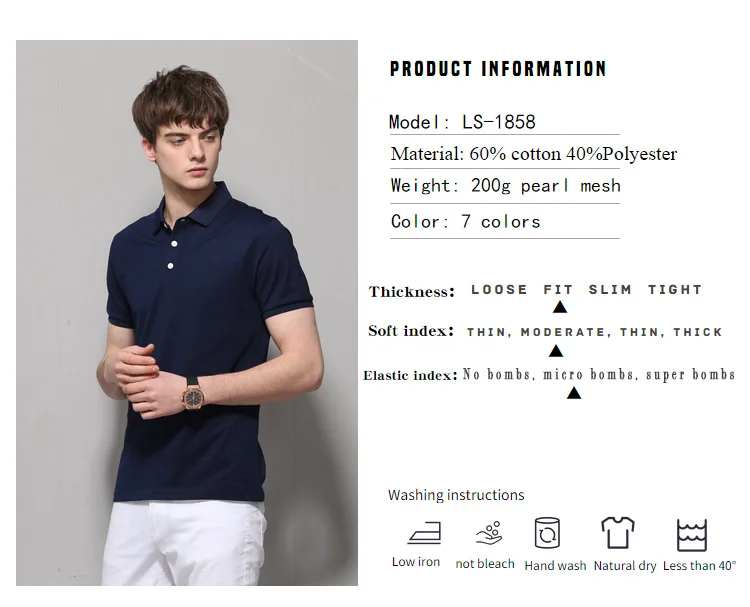Click the triangle marker under MODERATE
Image resolution: width=750 pixels, height=607 pixels.
(x=556, y=351)
